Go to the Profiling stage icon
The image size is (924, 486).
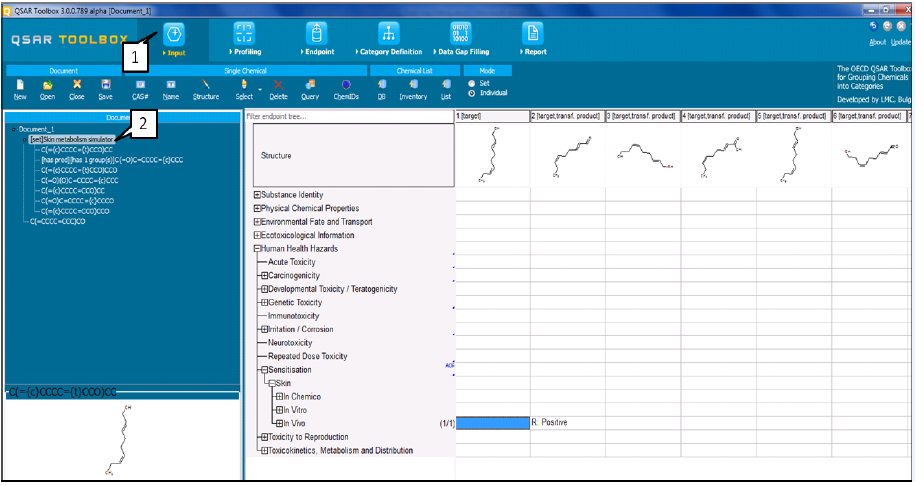(244, 33)
